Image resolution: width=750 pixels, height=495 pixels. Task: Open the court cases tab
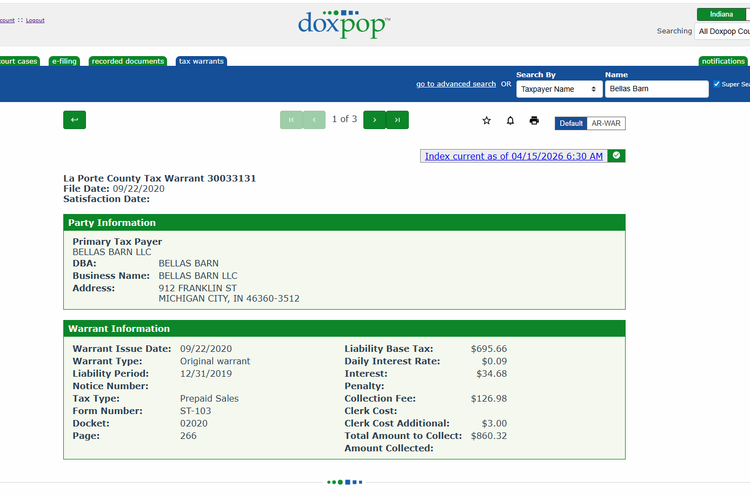coord(19,61)
